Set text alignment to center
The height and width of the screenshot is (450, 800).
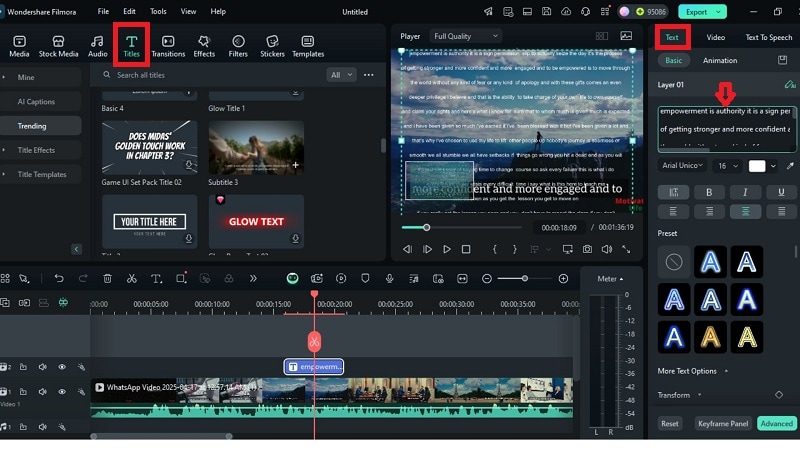coord(745,211)
